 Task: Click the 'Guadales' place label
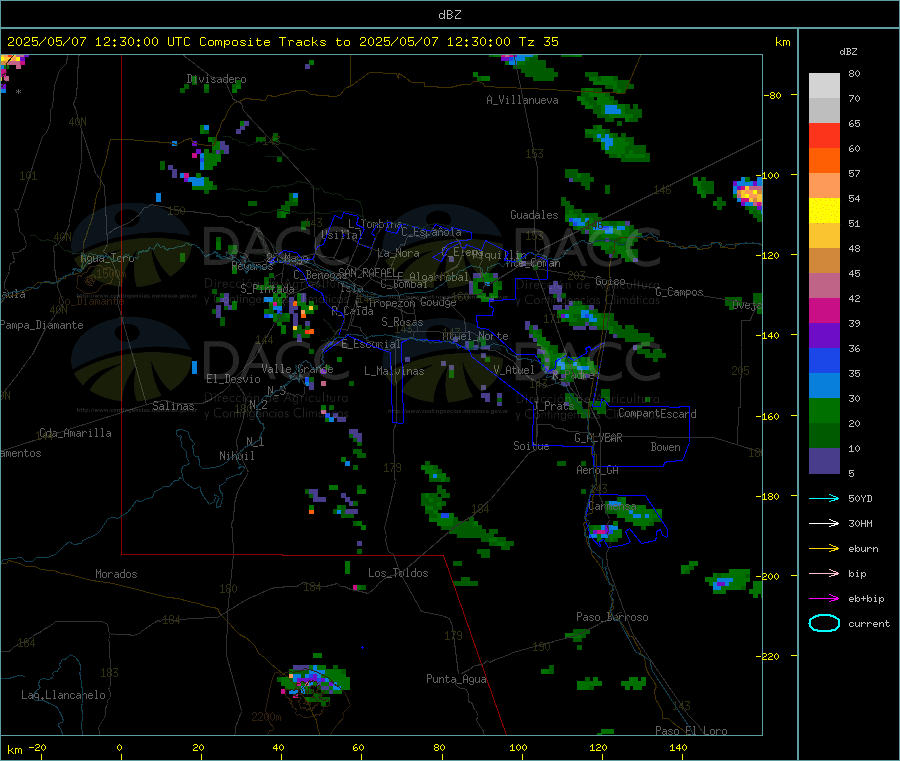(x=534, y=215)
